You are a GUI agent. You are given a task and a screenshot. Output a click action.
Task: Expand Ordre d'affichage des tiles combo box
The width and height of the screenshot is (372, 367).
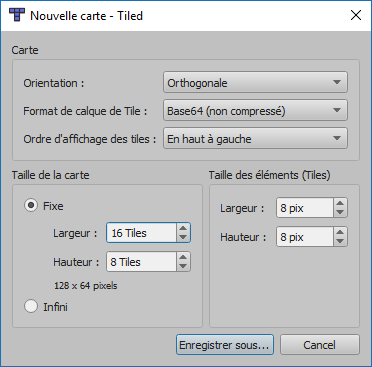(x=255, y=138)
